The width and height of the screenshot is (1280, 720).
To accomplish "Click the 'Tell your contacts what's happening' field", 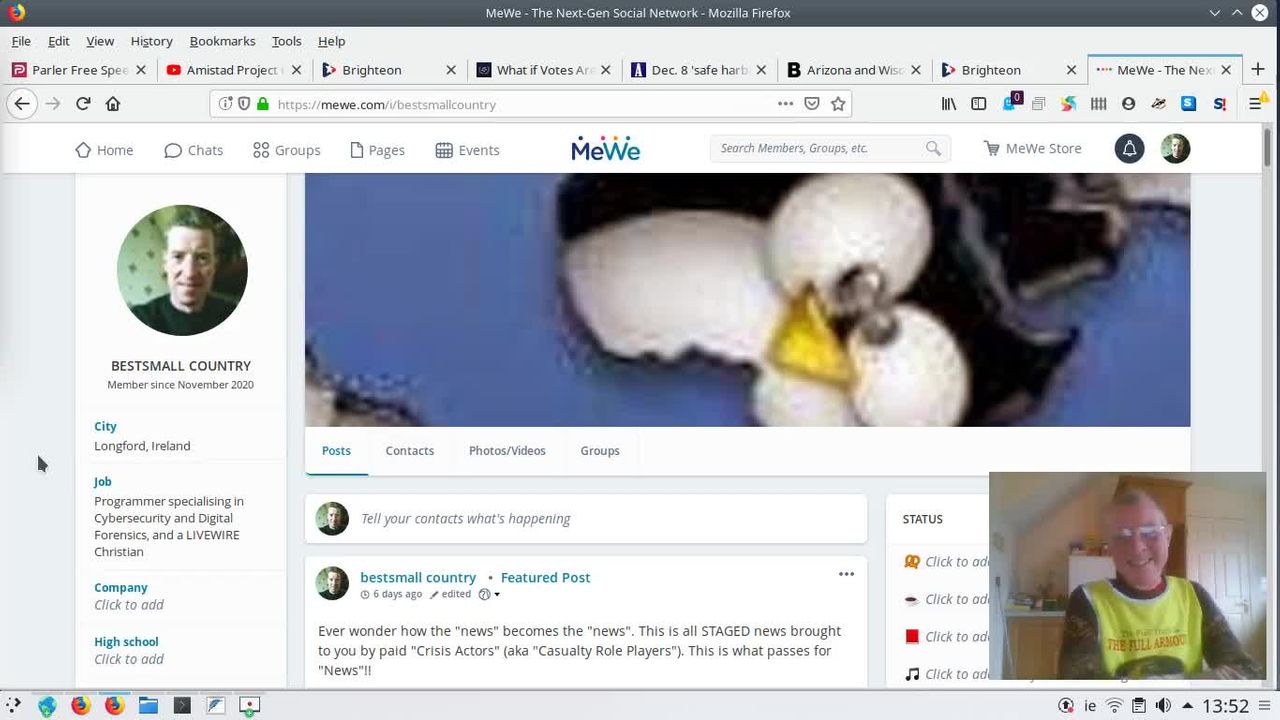I will (x=600, y=519).
